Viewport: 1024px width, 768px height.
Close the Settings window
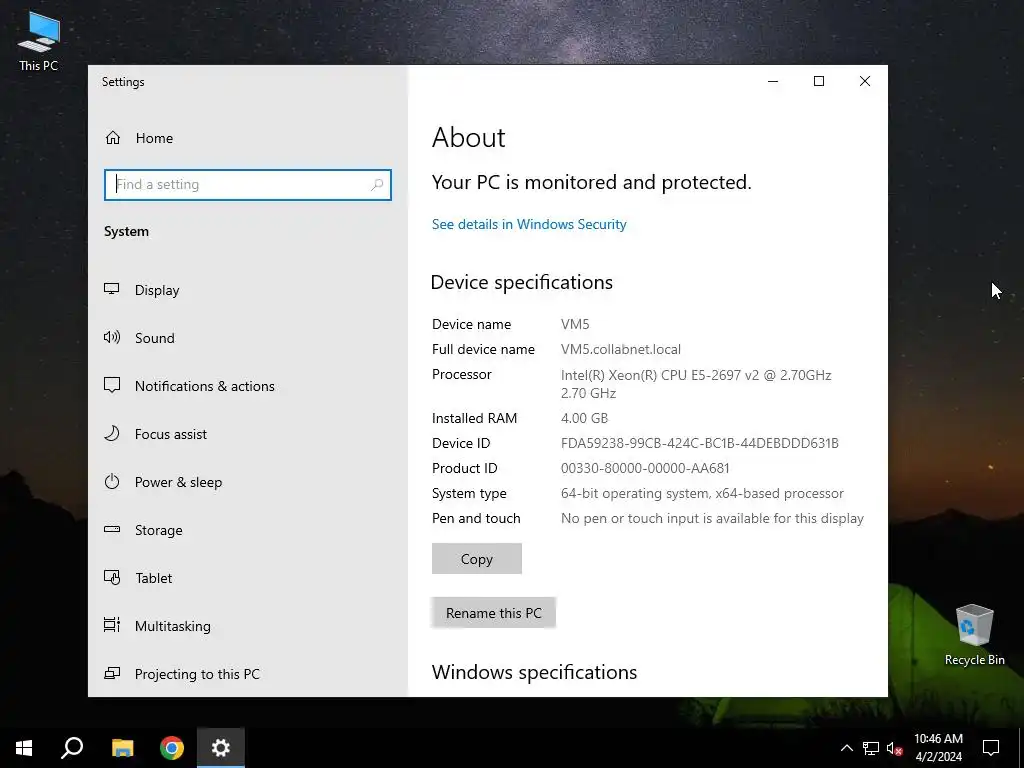coord(865,81)
